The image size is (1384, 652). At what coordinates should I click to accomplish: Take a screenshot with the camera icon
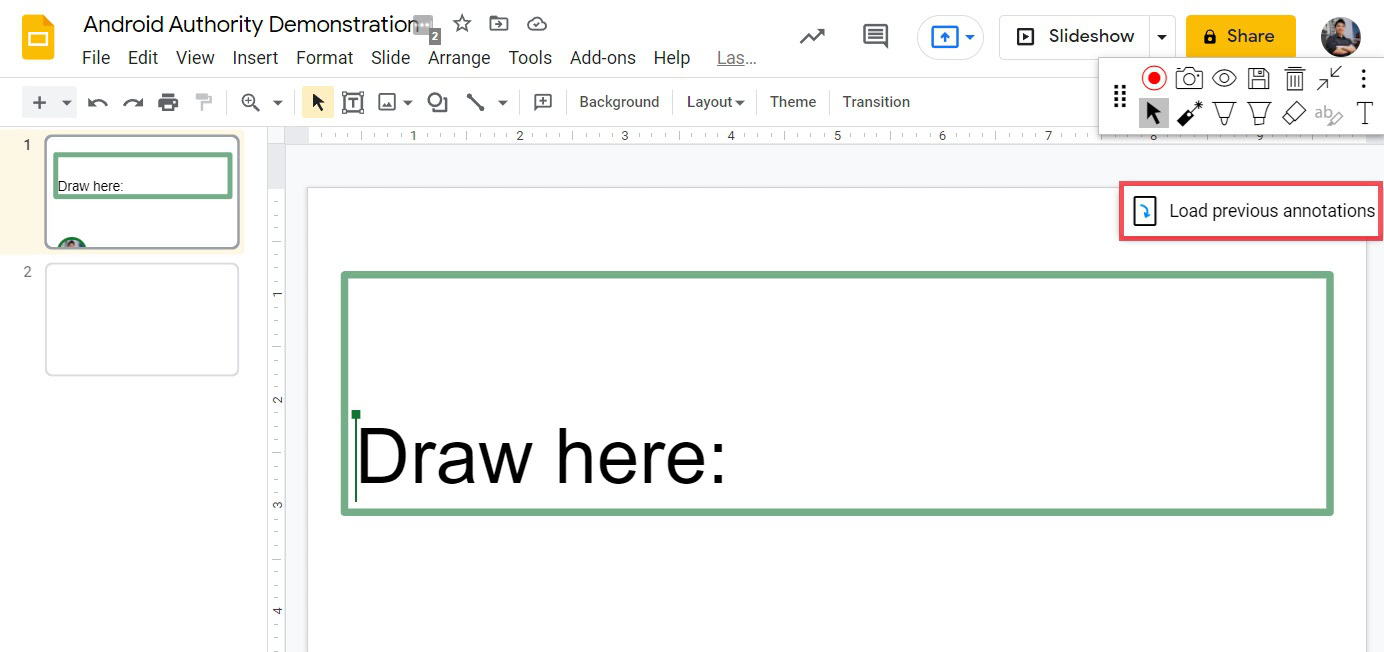tap(1189, 78)
